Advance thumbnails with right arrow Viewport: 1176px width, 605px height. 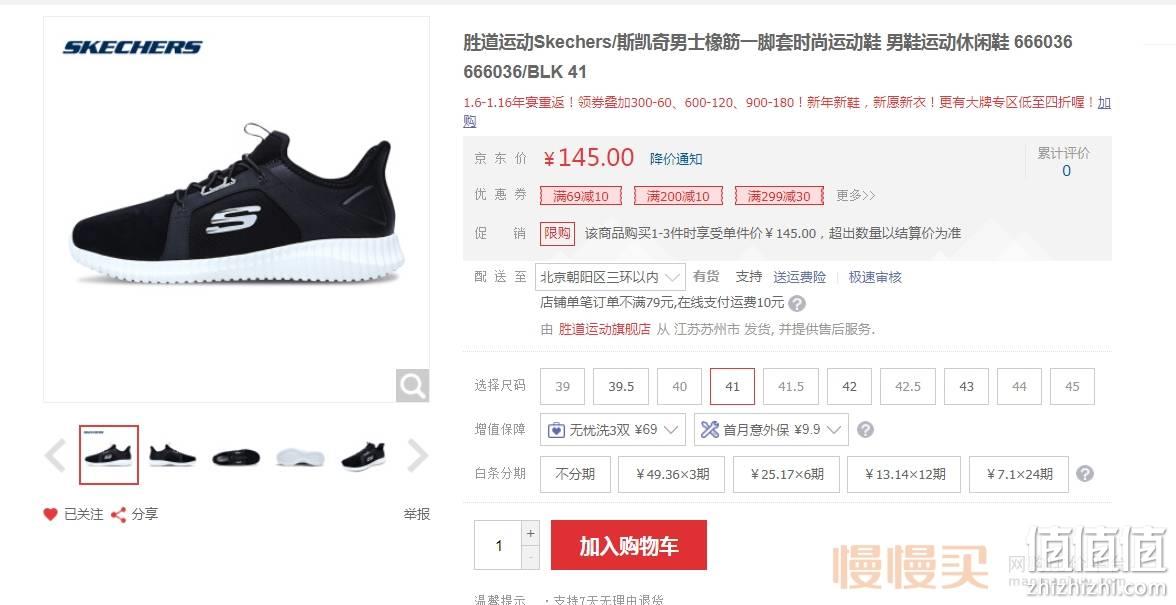pyautogui.click(x=418, y=455)
